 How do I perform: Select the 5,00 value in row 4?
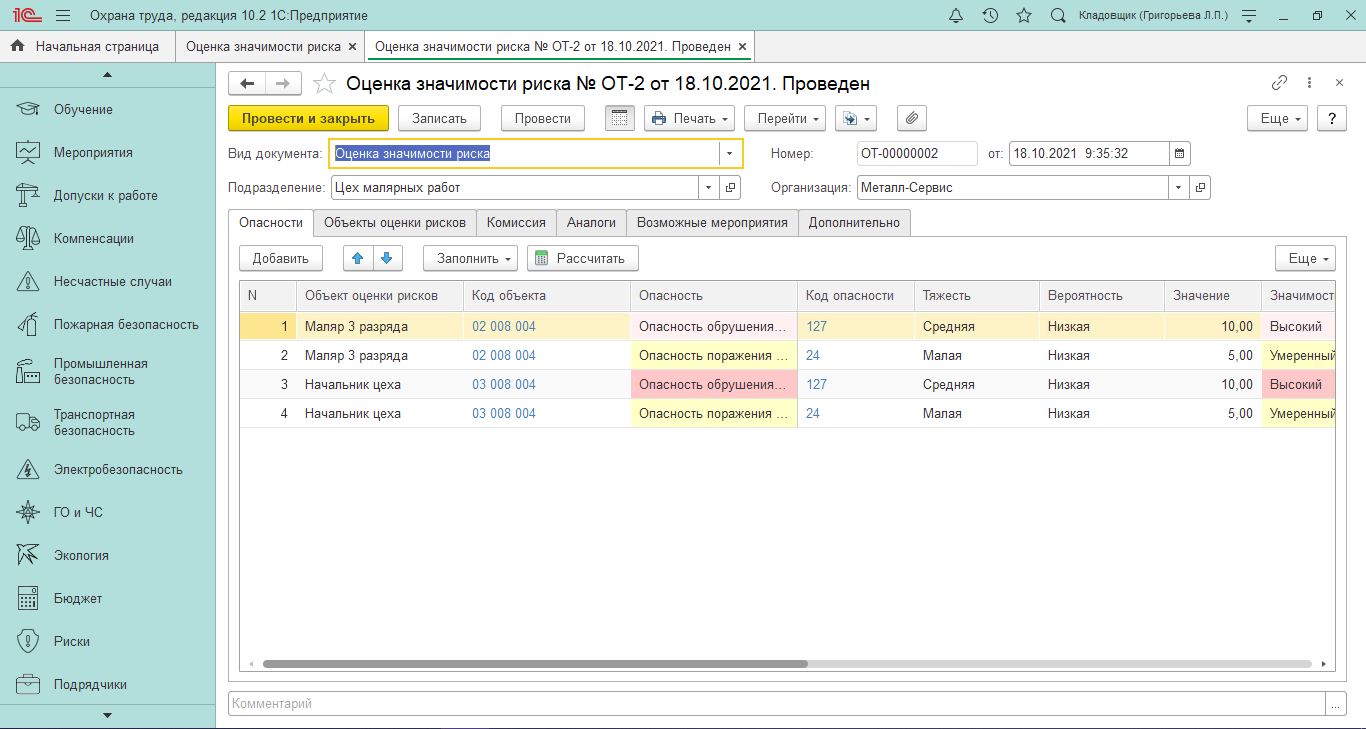coord(1212,413)
